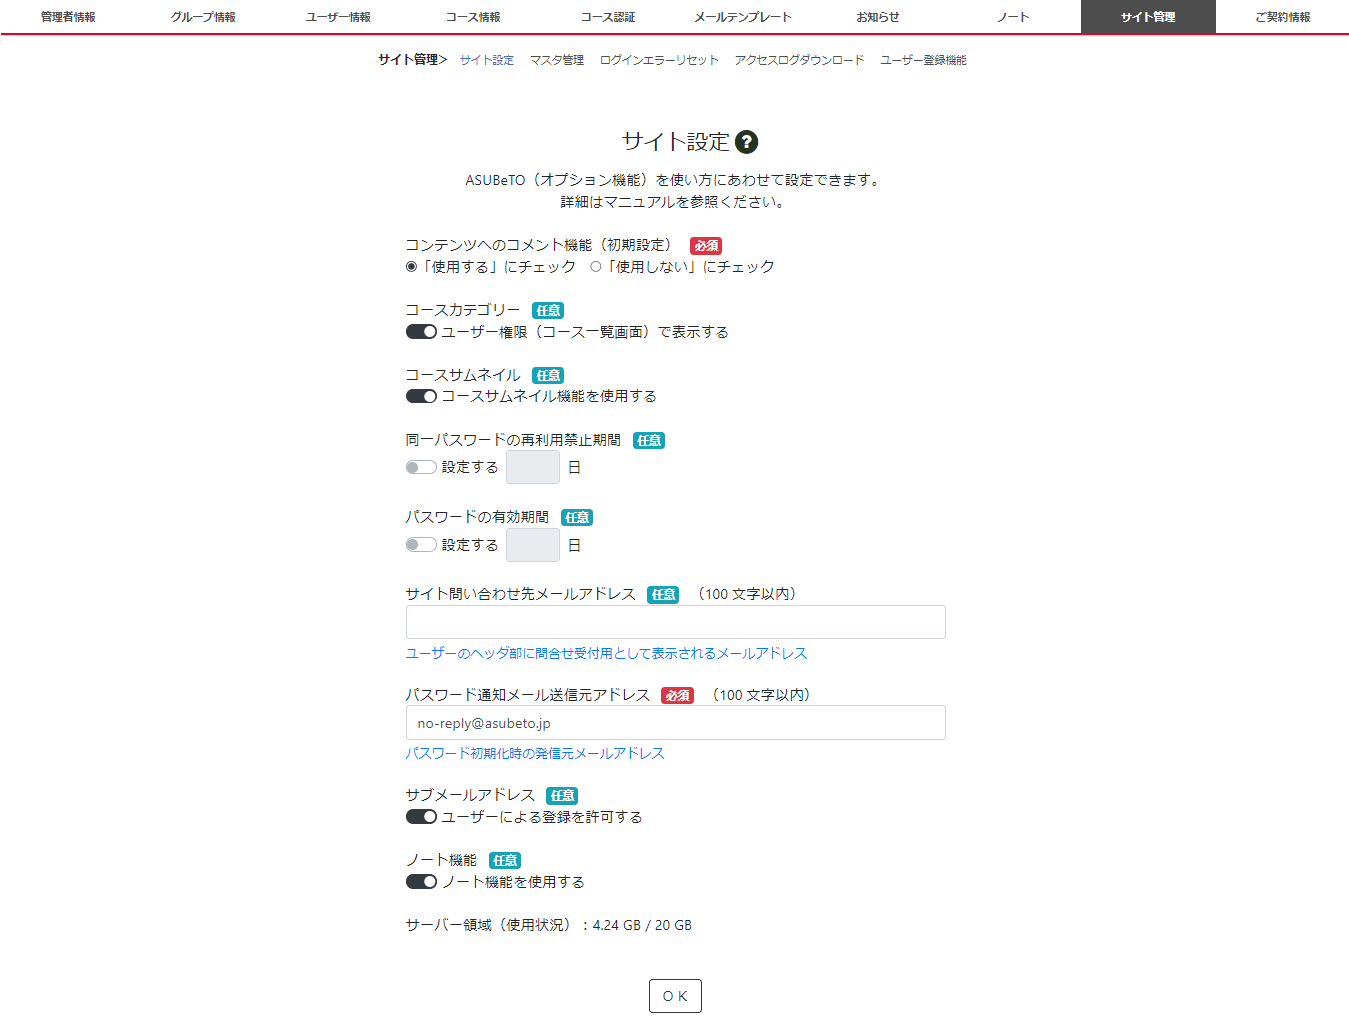The image size is (1349, 1028).
Task: Click password validity days field
Action: point(533,545)
